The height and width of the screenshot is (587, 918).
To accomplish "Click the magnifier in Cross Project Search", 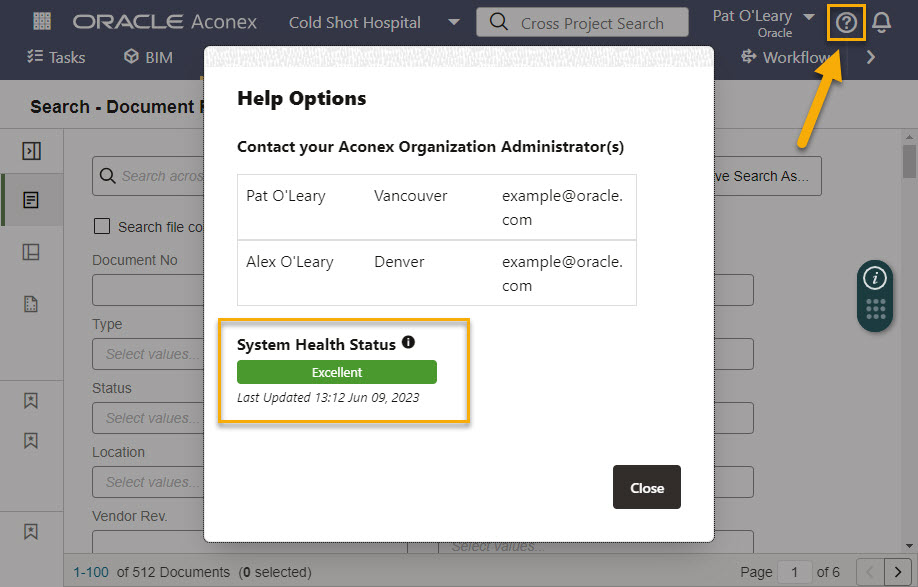I will [498, 22].
